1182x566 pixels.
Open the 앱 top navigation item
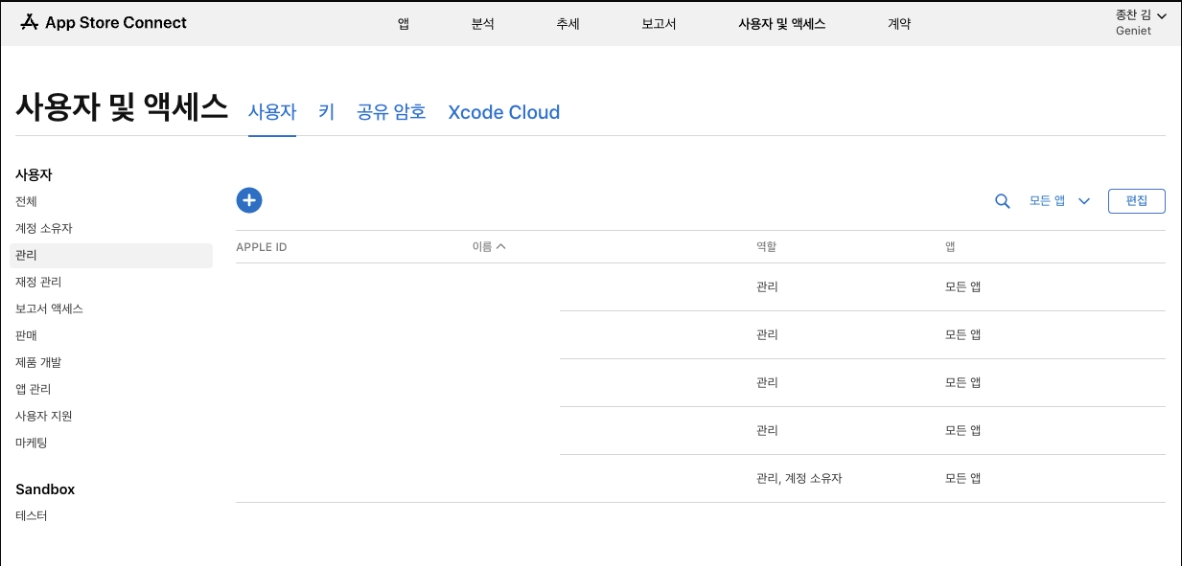(403, 24)
